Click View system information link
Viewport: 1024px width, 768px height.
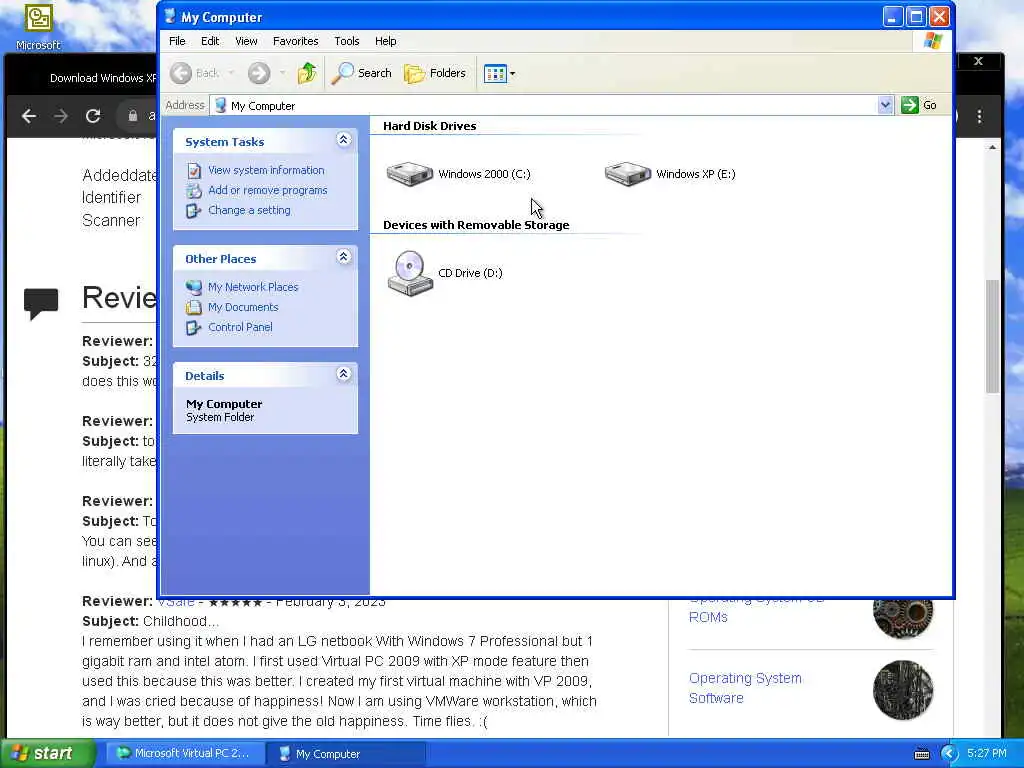click(266, 170)
